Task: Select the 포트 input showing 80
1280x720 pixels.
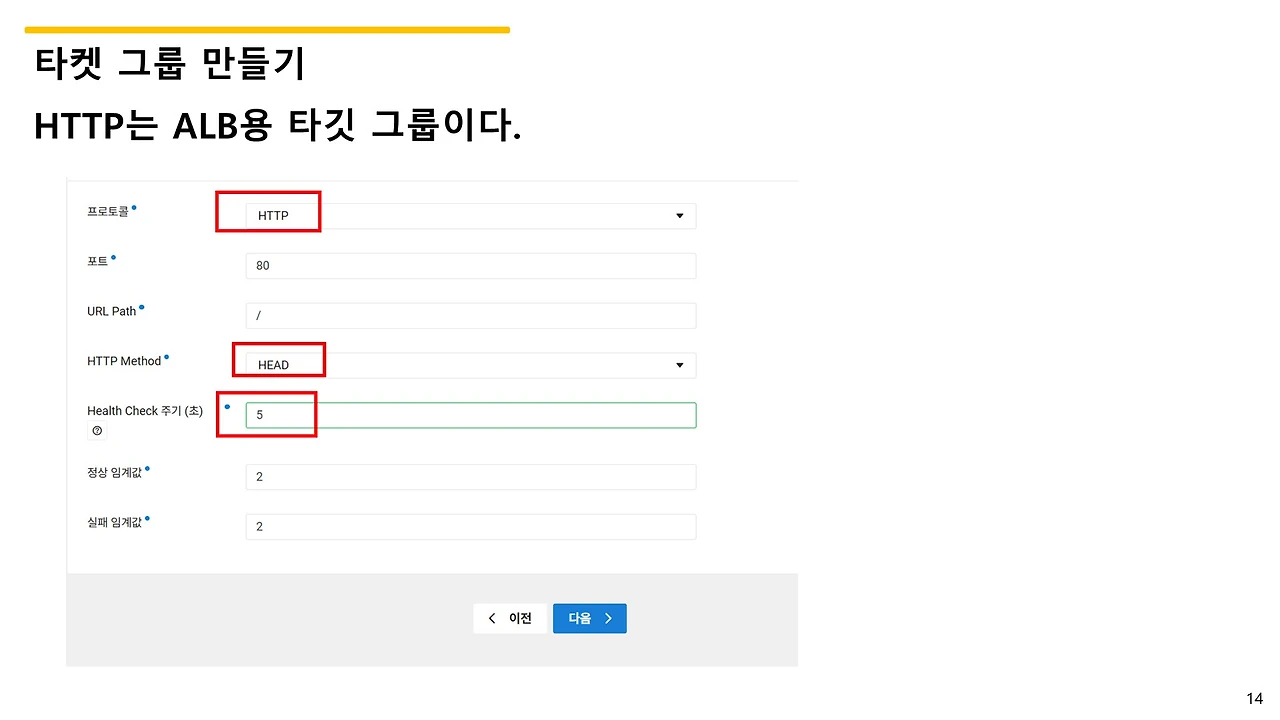Action: [470, 265]
